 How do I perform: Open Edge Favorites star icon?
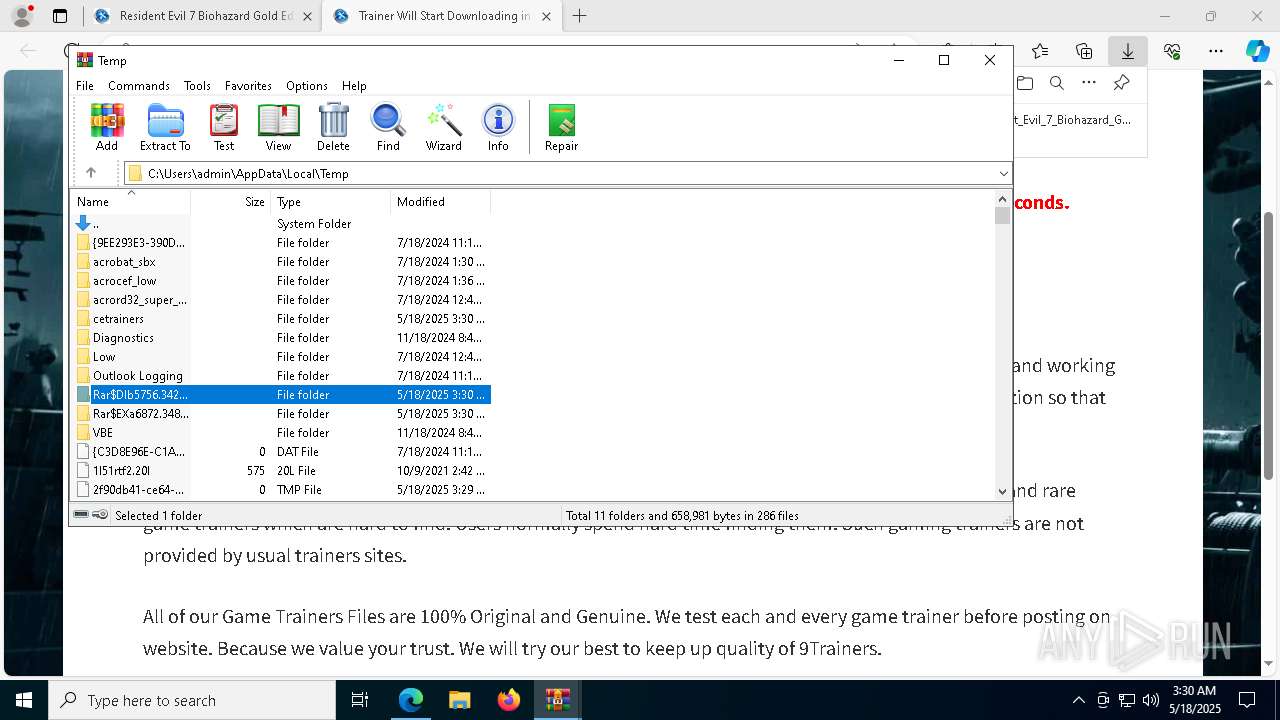pos(1040,51)
